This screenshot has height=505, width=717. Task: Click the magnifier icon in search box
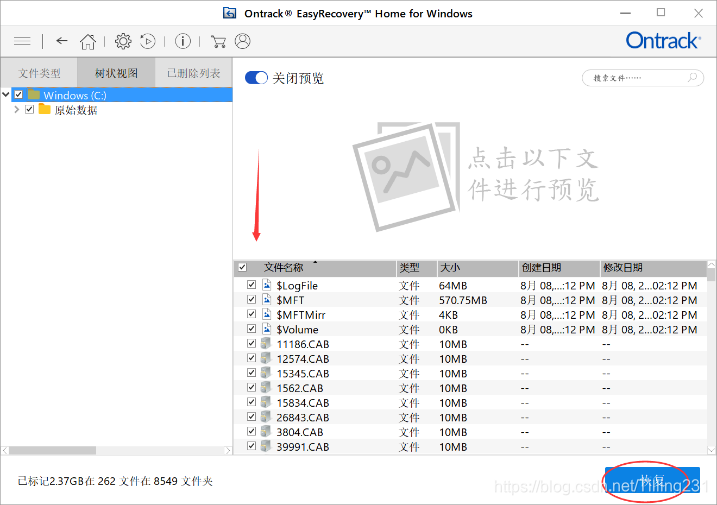[692, 77]
